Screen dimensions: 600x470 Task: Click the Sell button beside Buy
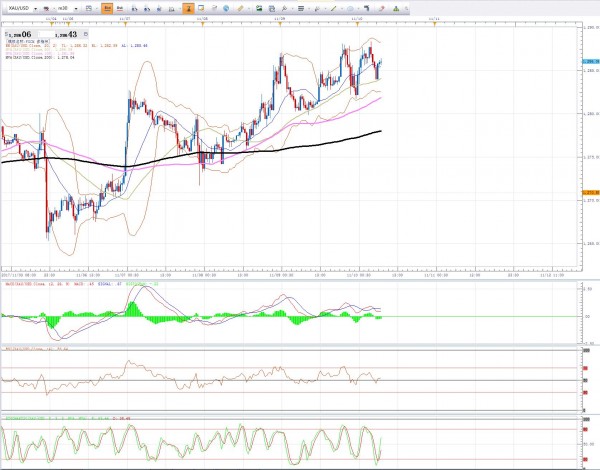pyautogui.click(x=119, y=7)
